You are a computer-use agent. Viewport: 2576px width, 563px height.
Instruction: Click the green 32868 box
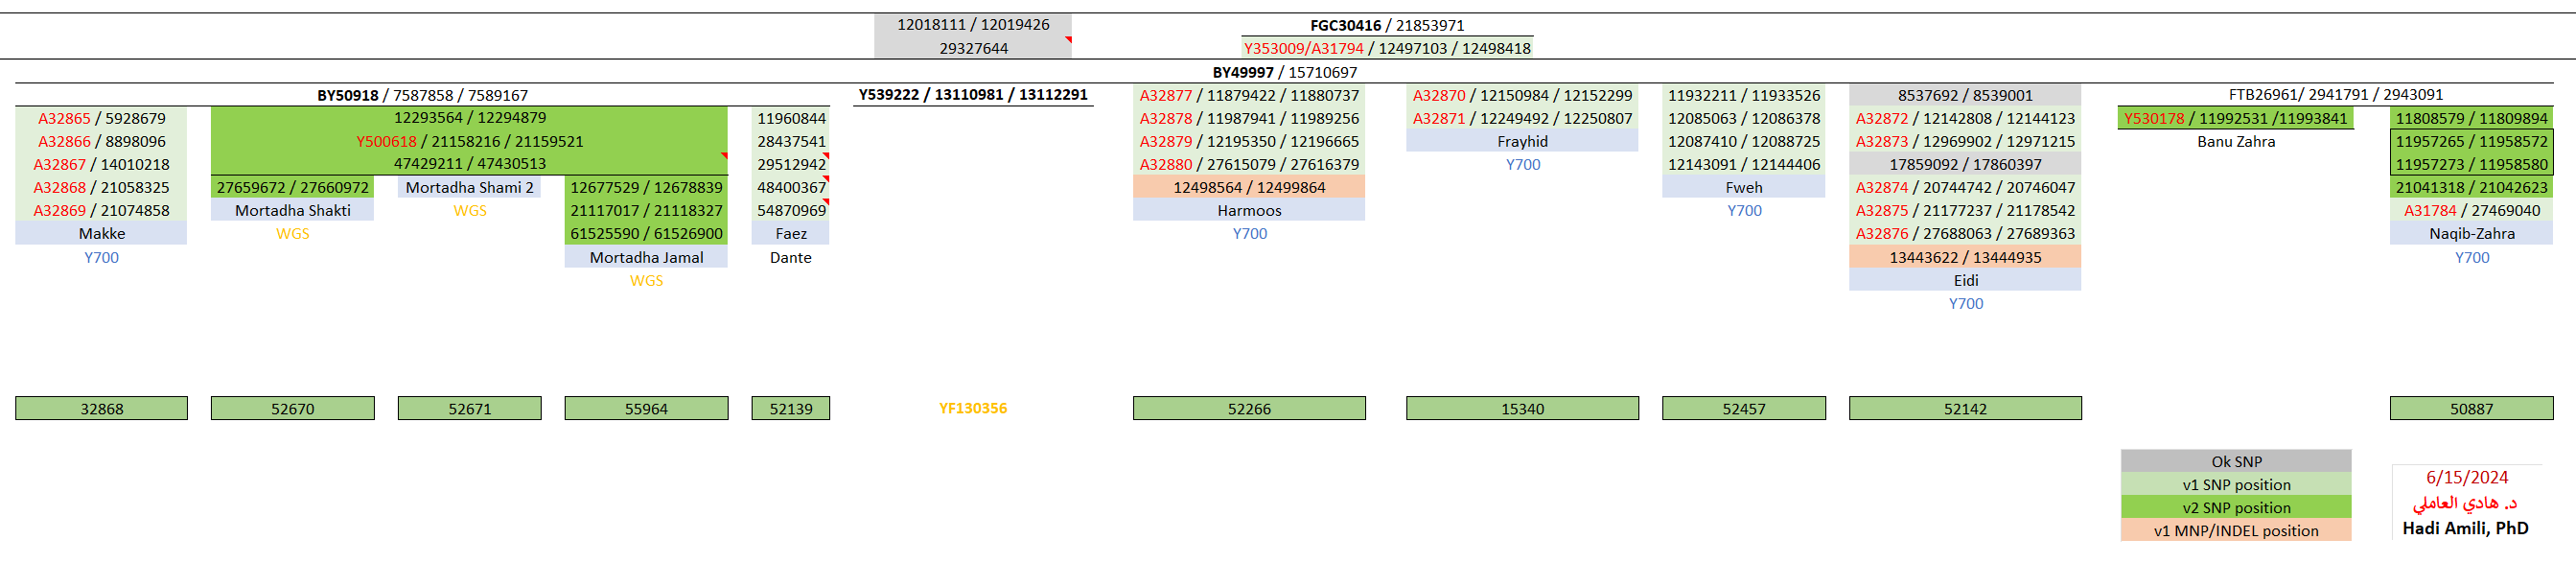pos(101,408)
